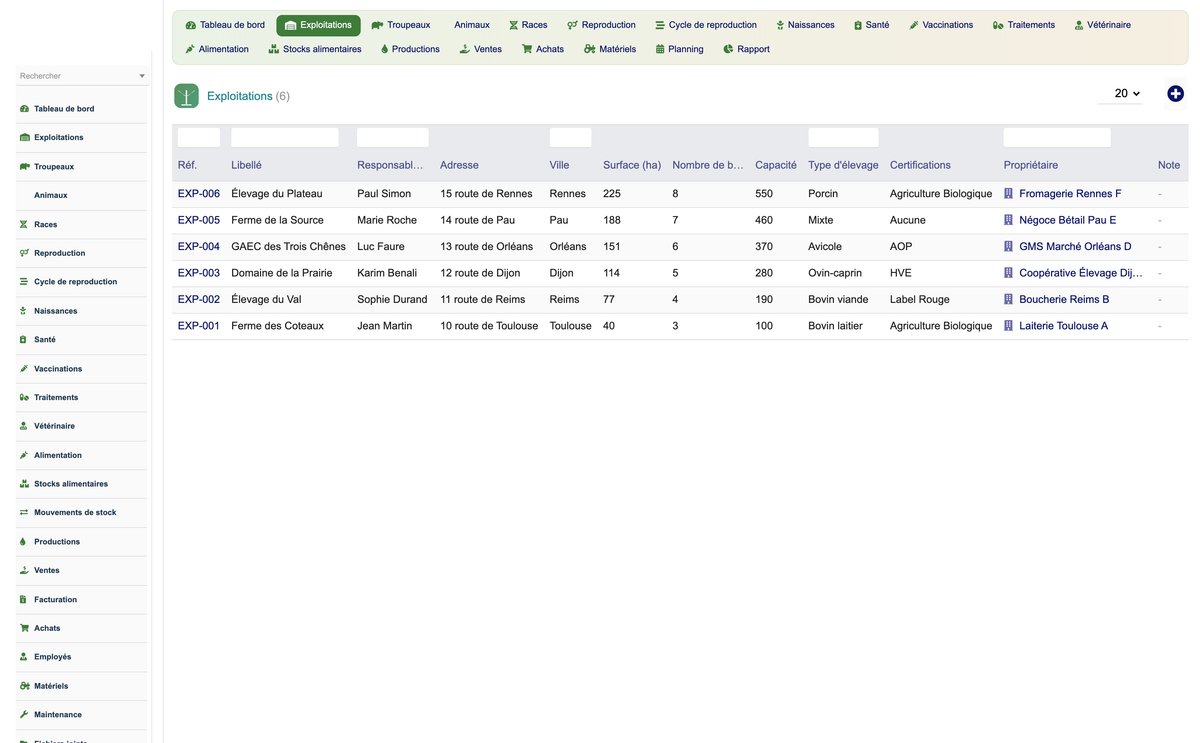
Task: Click the 'GAEC des Trois Chênes' cell
Action: (288, 246)
